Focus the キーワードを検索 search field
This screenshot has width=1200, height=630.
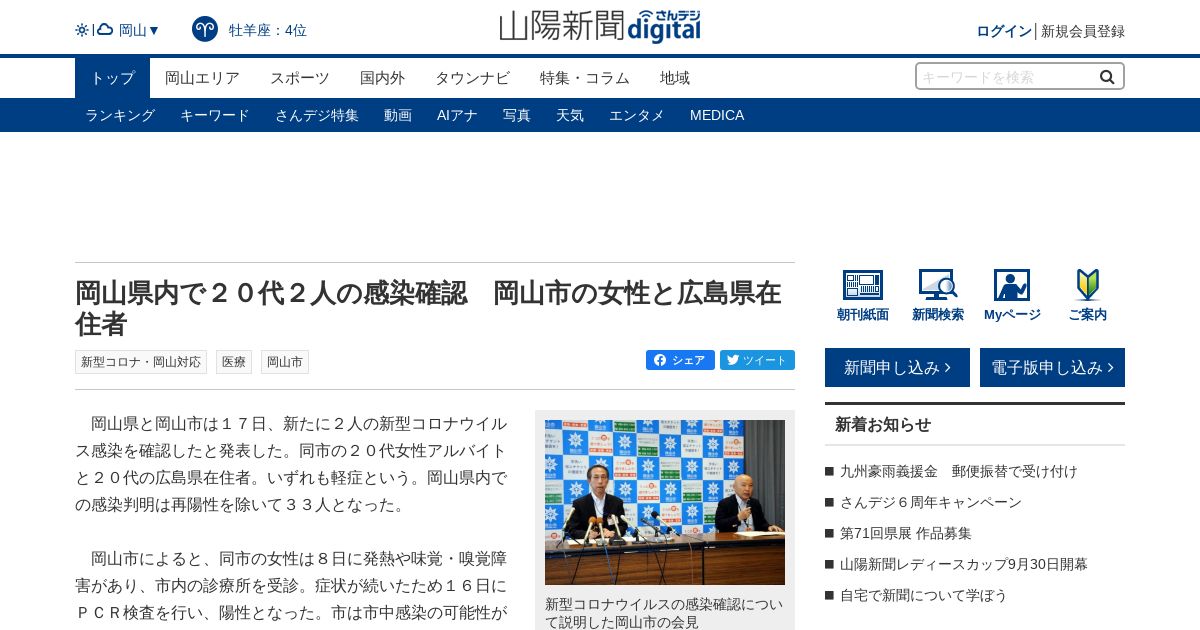pyautogui.click(x=1006, y=77)
